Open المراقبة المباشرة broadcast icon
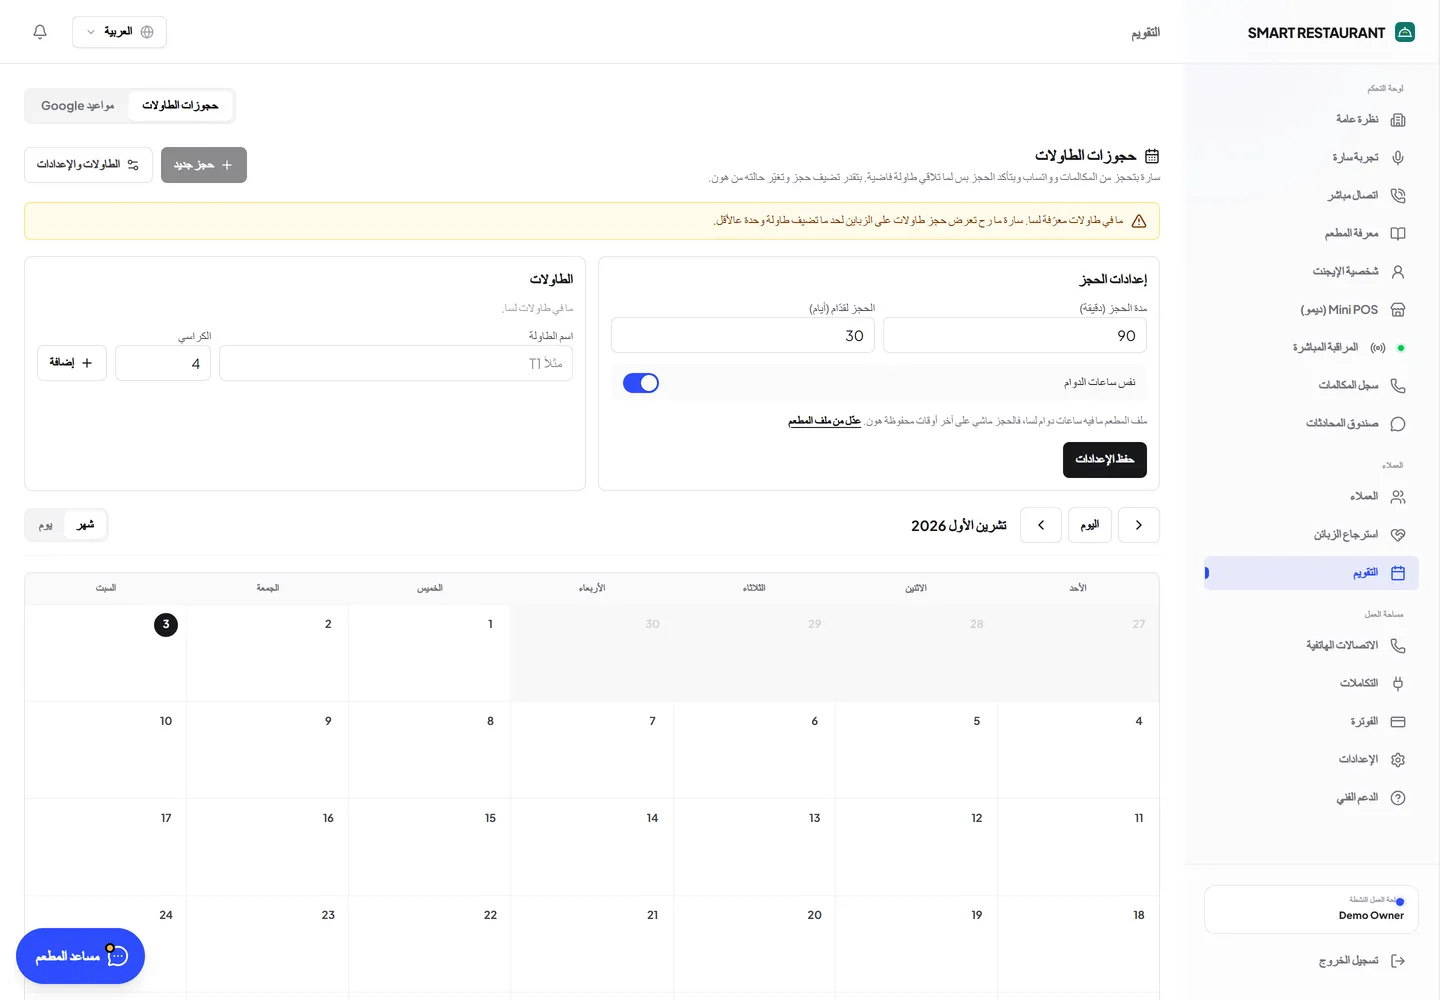Viewport: 1440px width, 1000px height. pyautogui.click(x=1378, y=348)
